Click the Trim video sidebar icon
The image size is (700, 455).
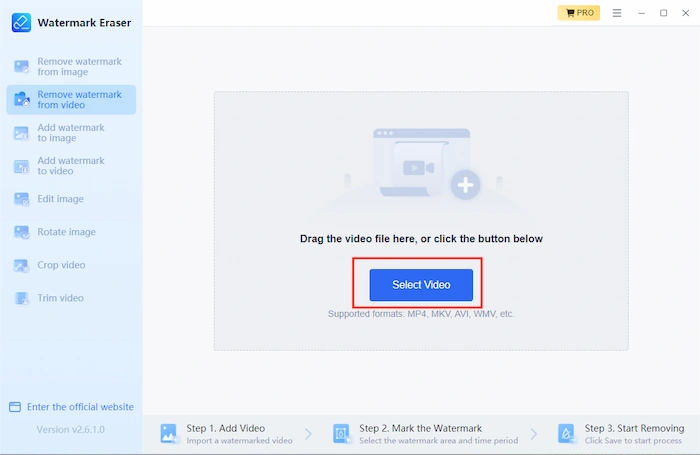[21, 298]
